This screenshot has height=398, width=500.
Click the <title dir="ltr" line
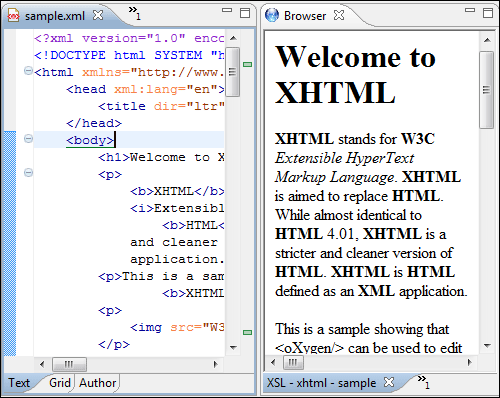(x=161, y=106)
